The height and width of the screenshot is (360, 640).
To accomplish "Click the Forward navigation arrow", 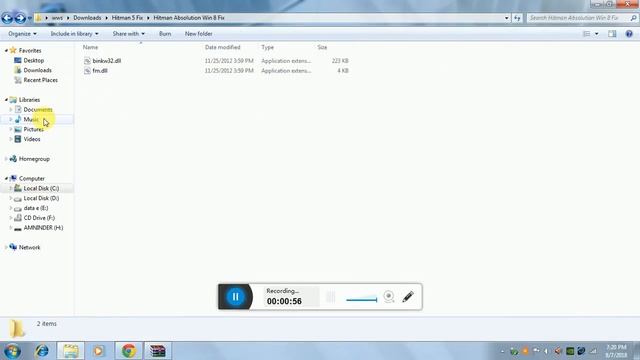I will (20, 18).
